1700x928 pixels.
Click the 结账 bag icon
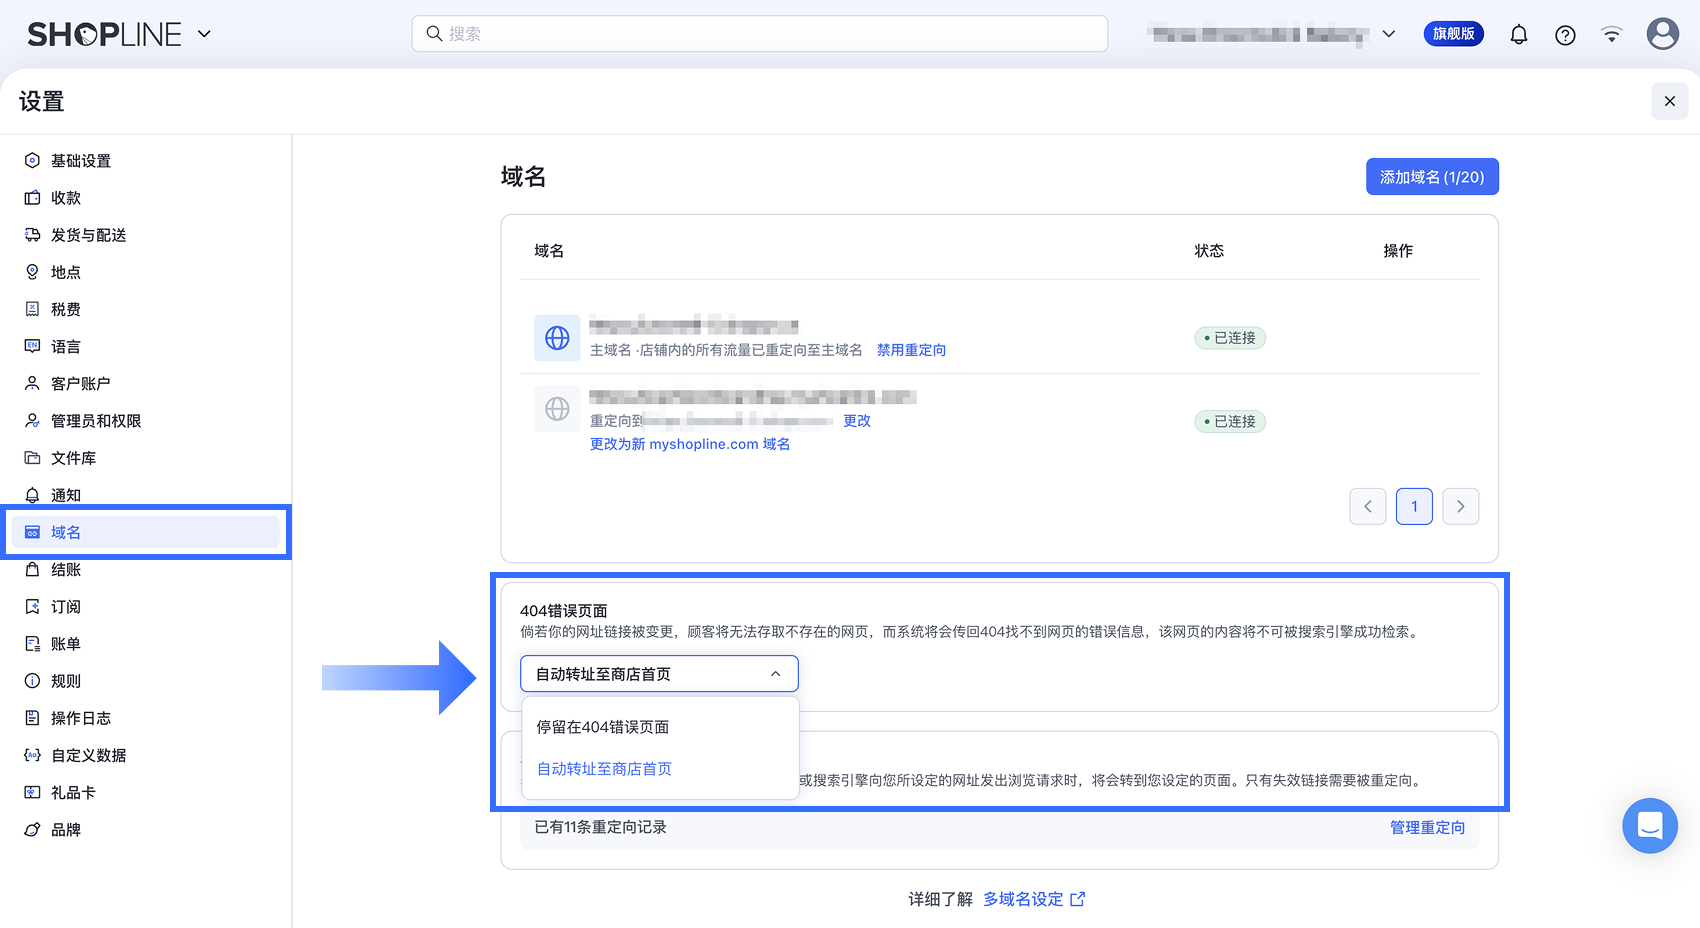coord(32,569)
